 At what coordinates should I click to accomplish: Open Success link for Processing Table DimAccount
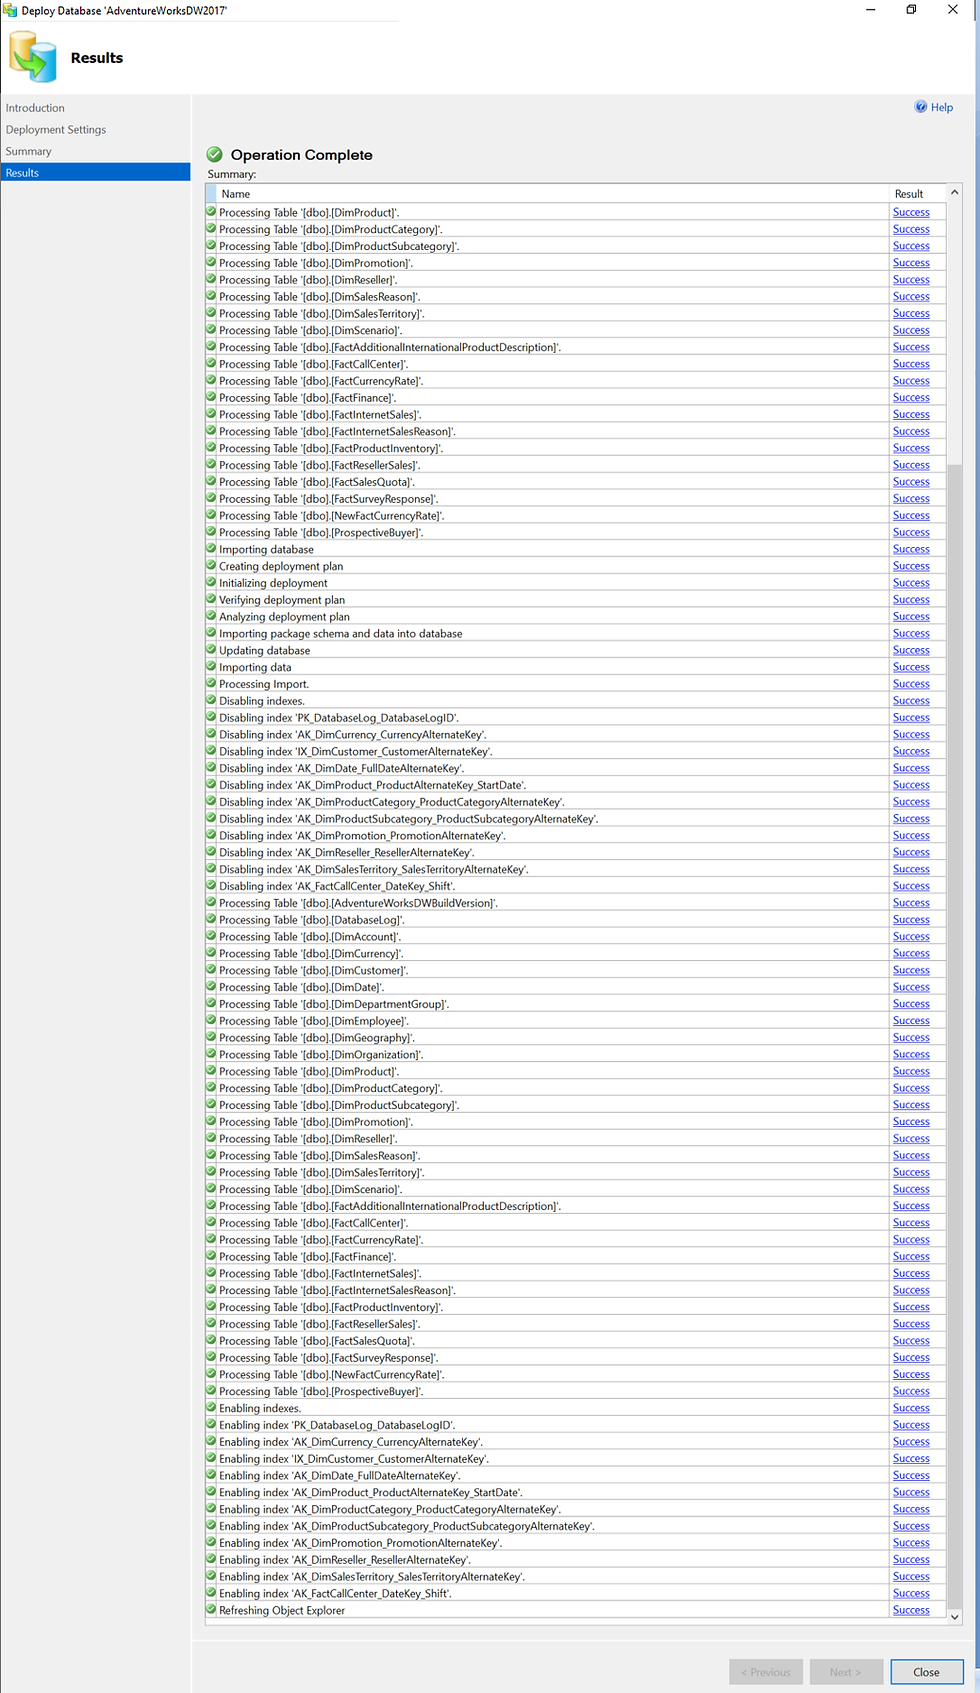pos(911,937)
